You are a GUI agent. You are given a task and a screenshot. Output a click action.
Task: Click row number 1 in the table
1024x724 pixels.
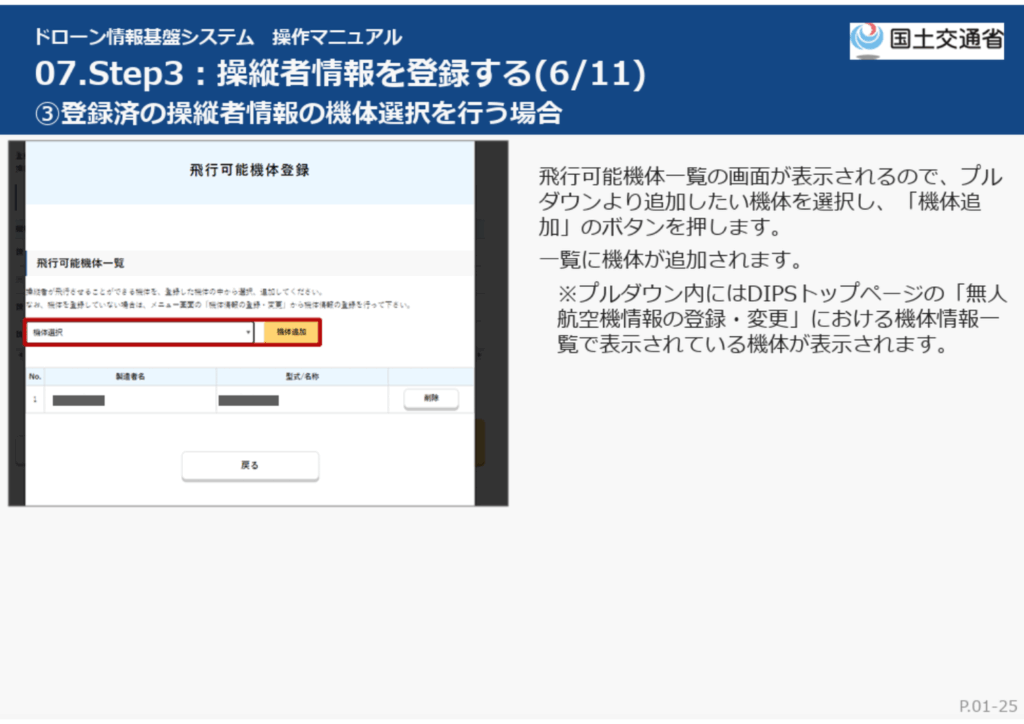pyautogui.click(x=35, y=399)
